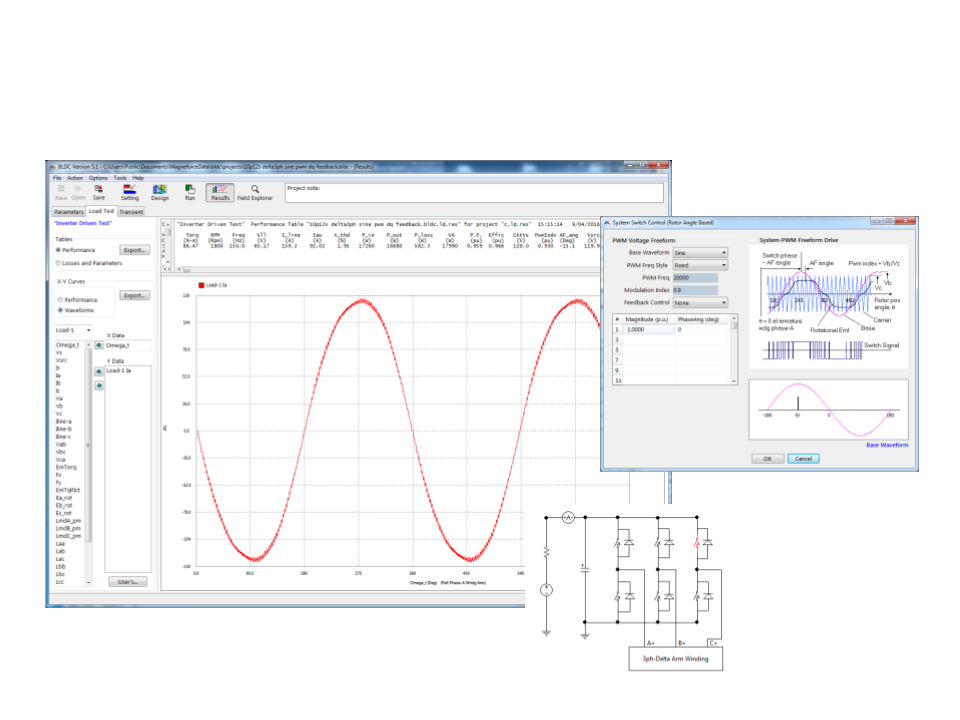Open the PWM Freq Style dropdown

(700, 266)
